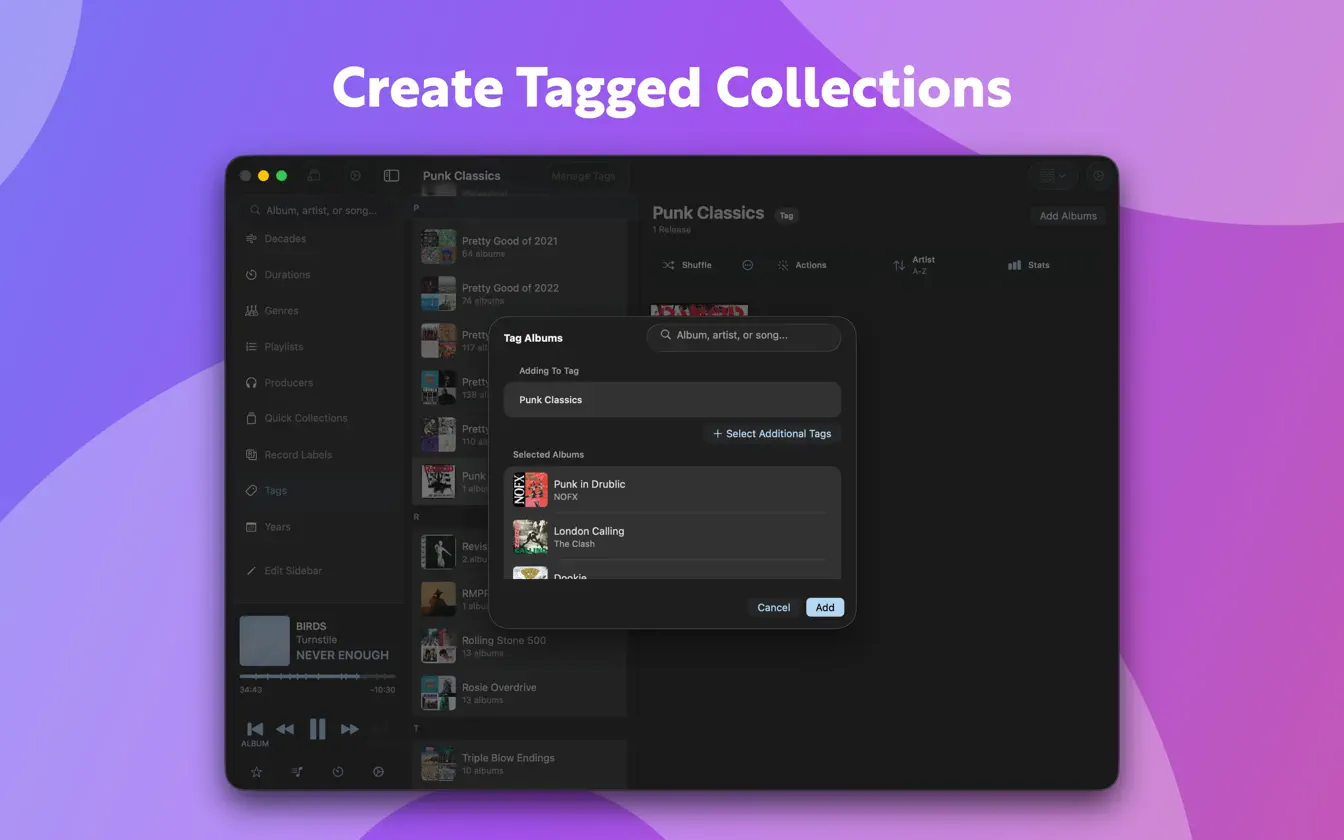Click the now playing BIRDS artwork
1344x840 pixels.
coord(264,641)
